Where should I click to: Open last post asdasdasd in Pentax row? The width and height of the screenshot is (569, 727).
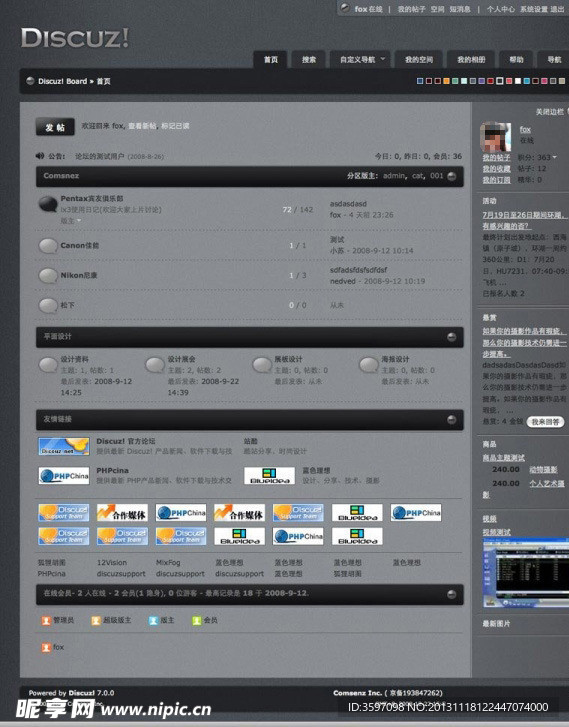(348, 204)
